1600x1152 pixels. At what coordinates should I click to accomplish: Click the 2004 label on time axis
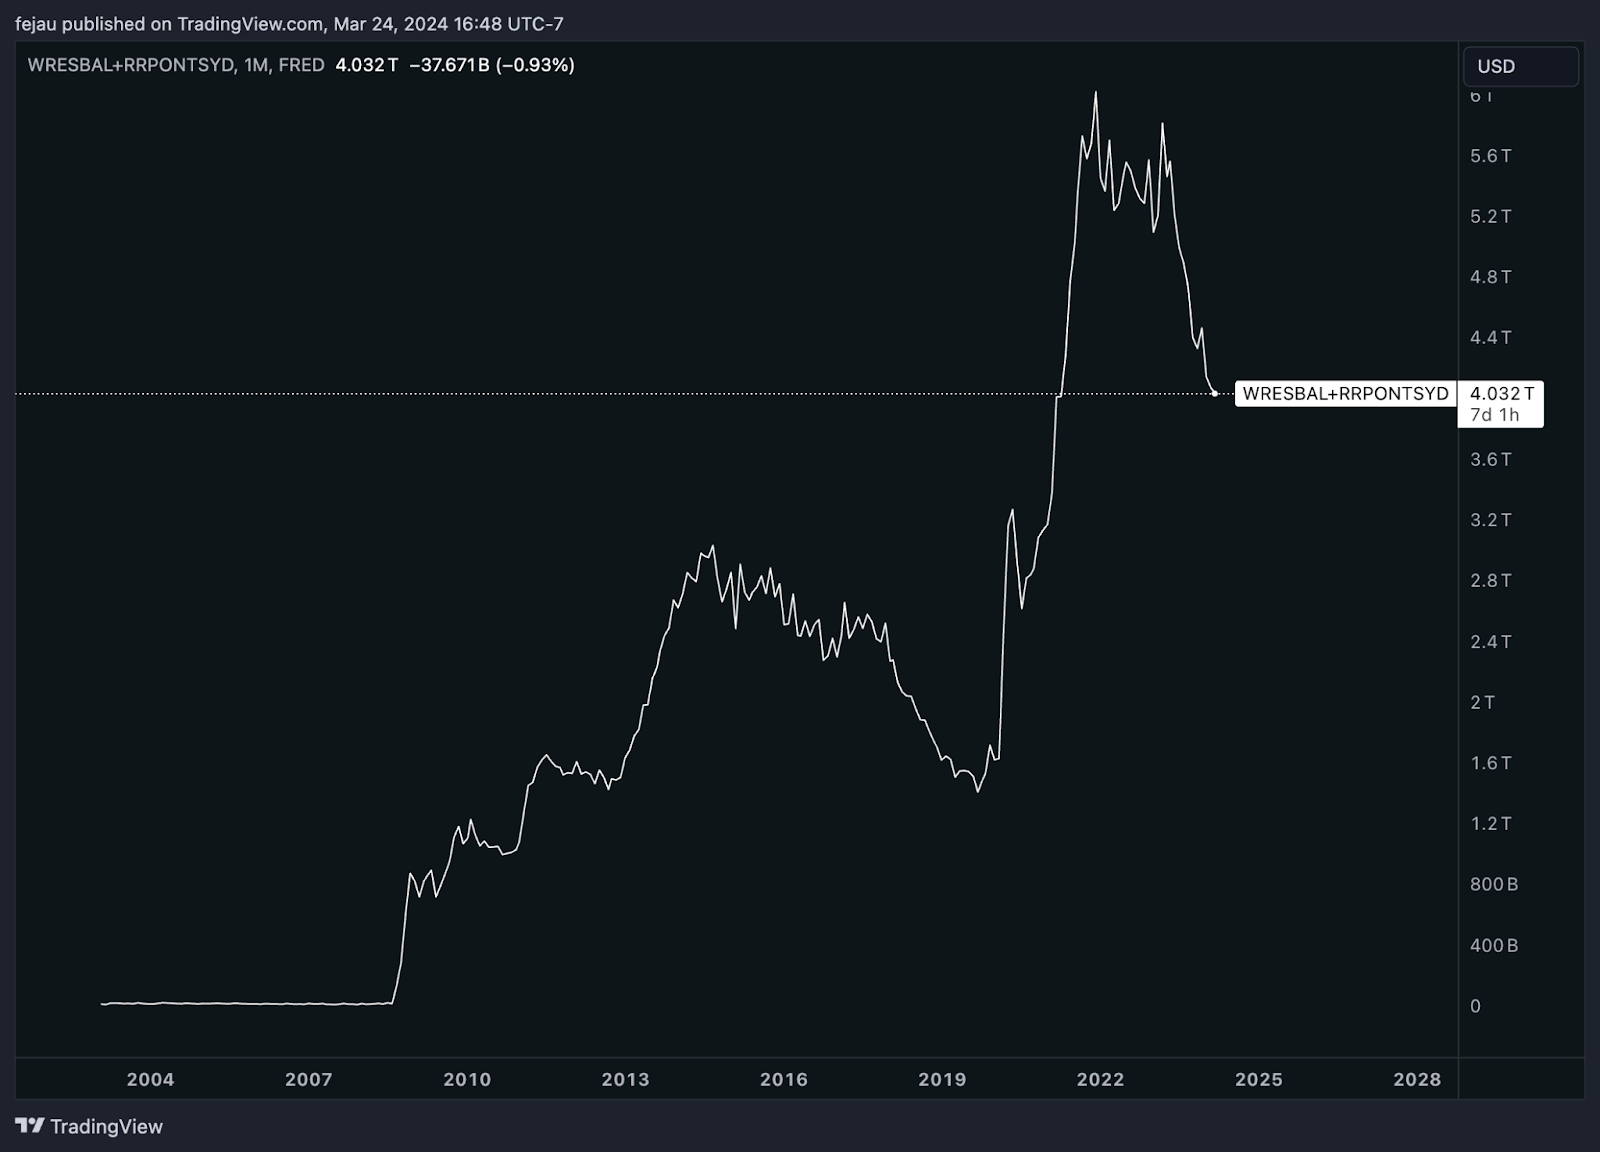pyautogui.click(x=150, y=1079)
